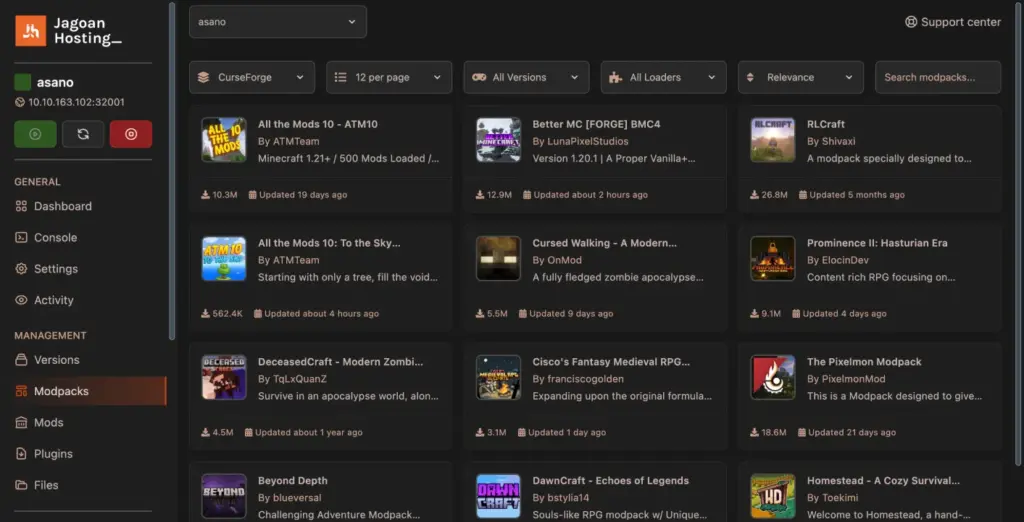This screenshot has height=522, width=1024.
Task: Click the Cisco's Fantasy Medieval RPG thumbnail
Action: pos(498,378)
